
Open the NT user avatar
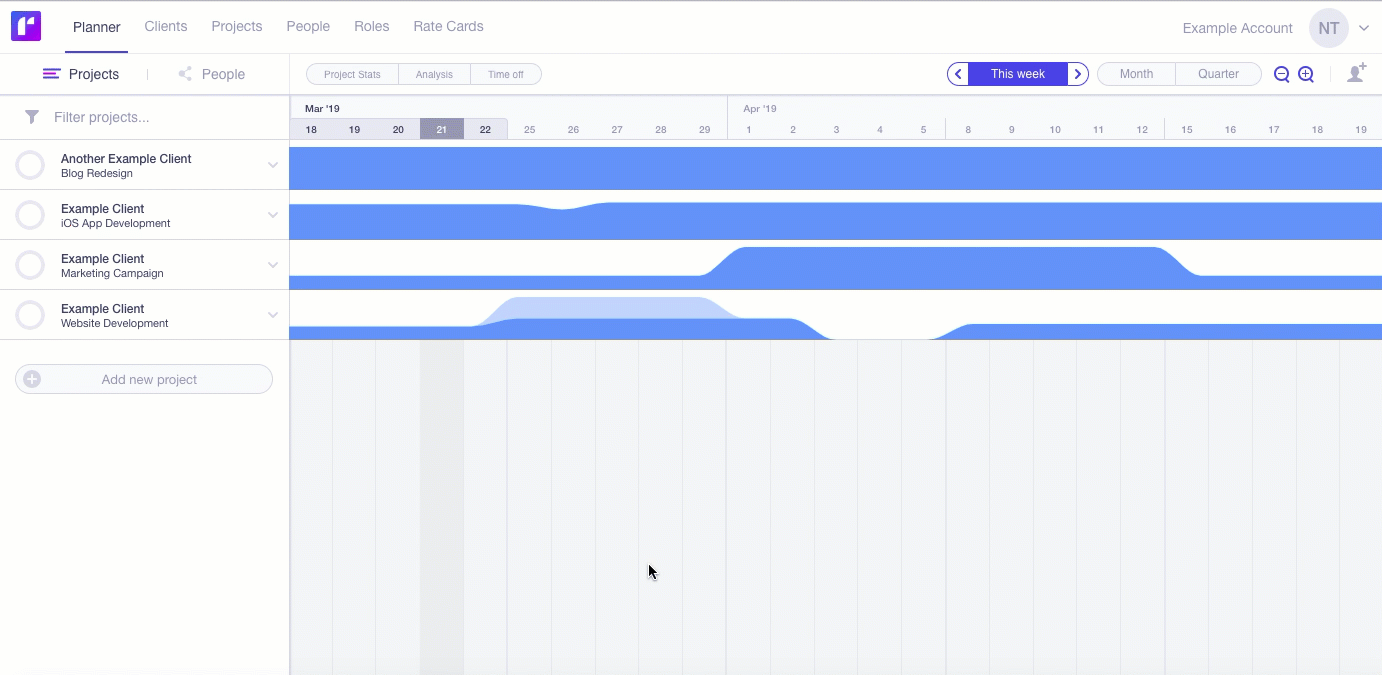tap(1328, 28)
